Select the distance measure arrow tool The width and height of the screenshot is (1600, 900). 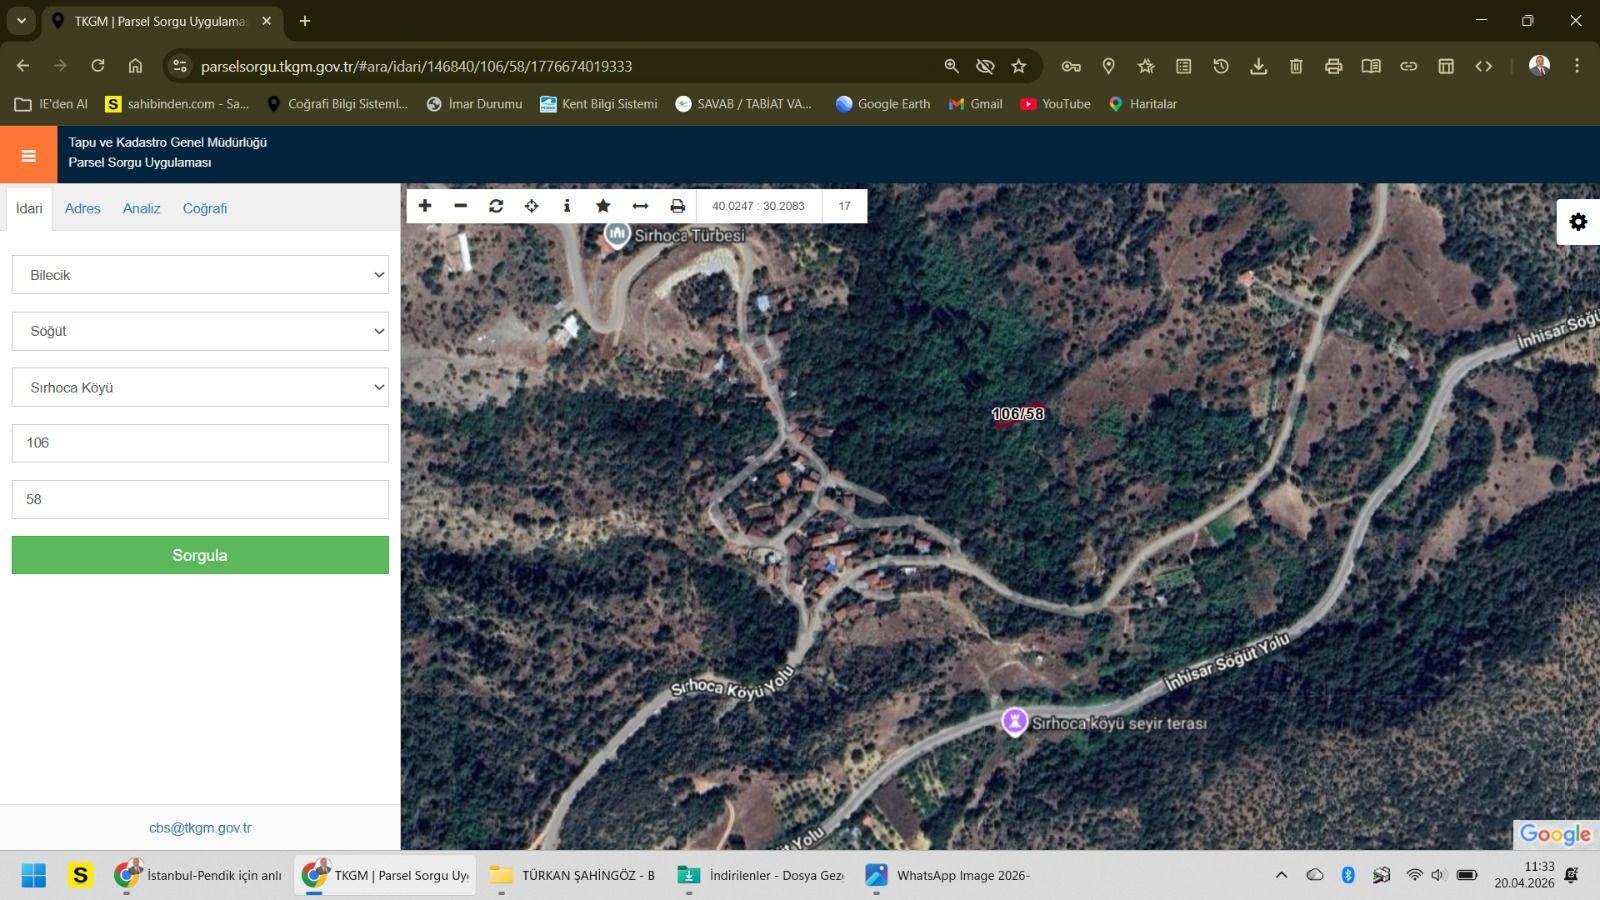pyautogui.click(x=640, y=206)
